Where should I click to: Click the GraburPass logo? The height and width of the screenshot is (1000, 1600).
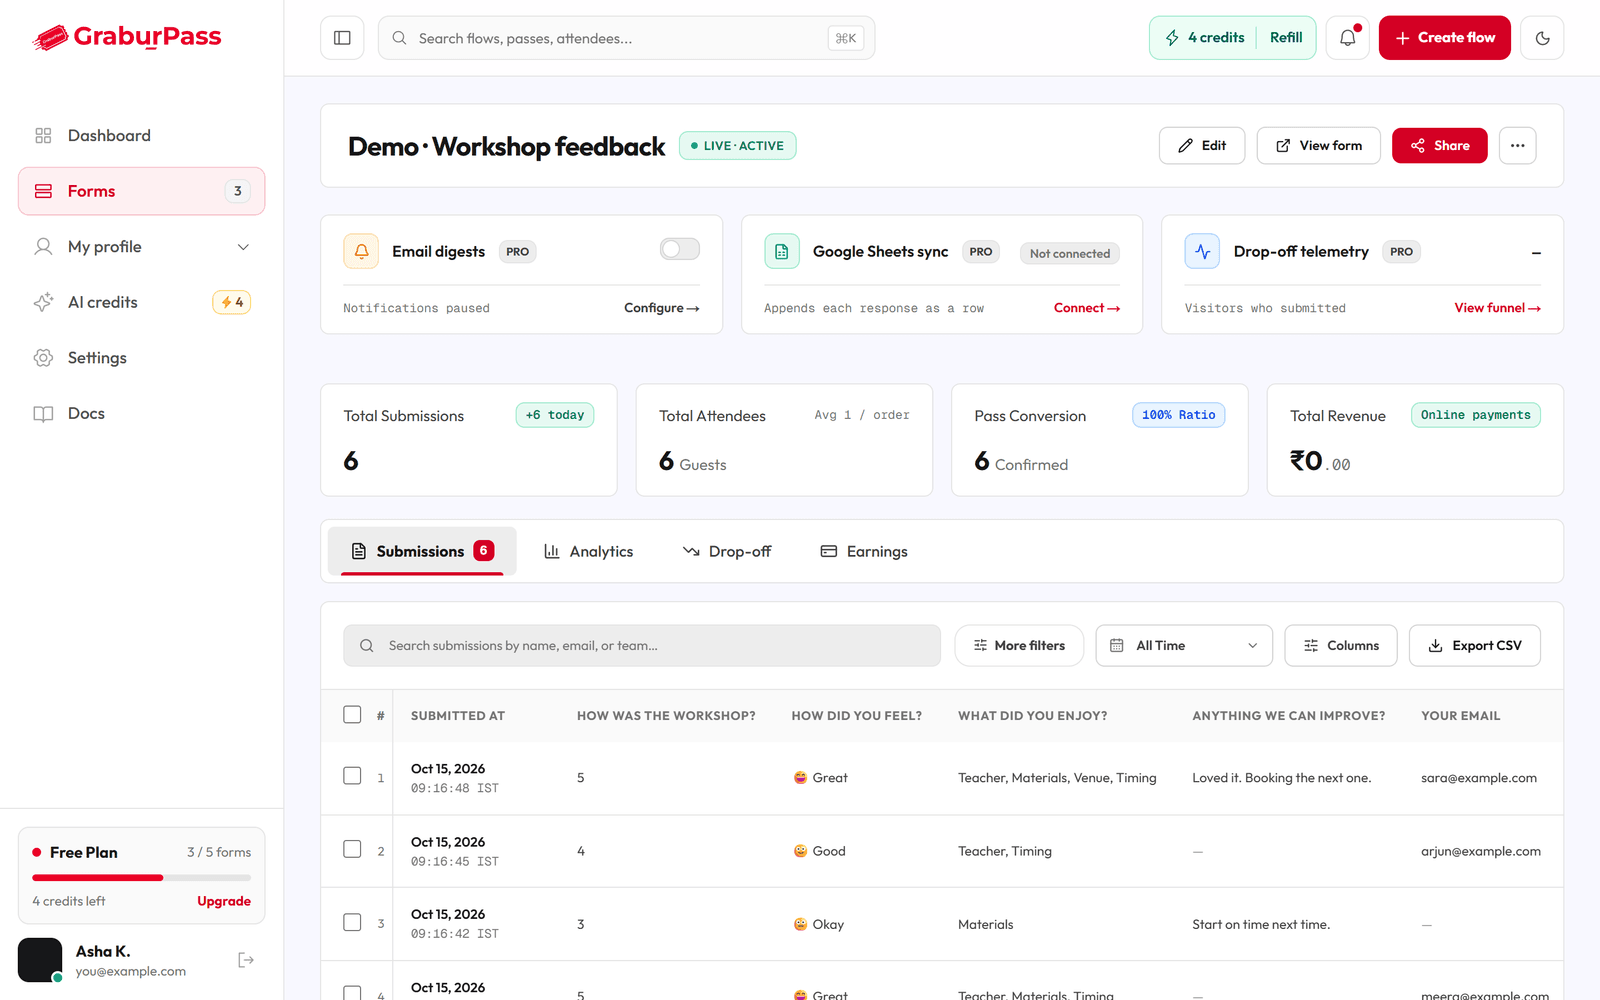127,37
